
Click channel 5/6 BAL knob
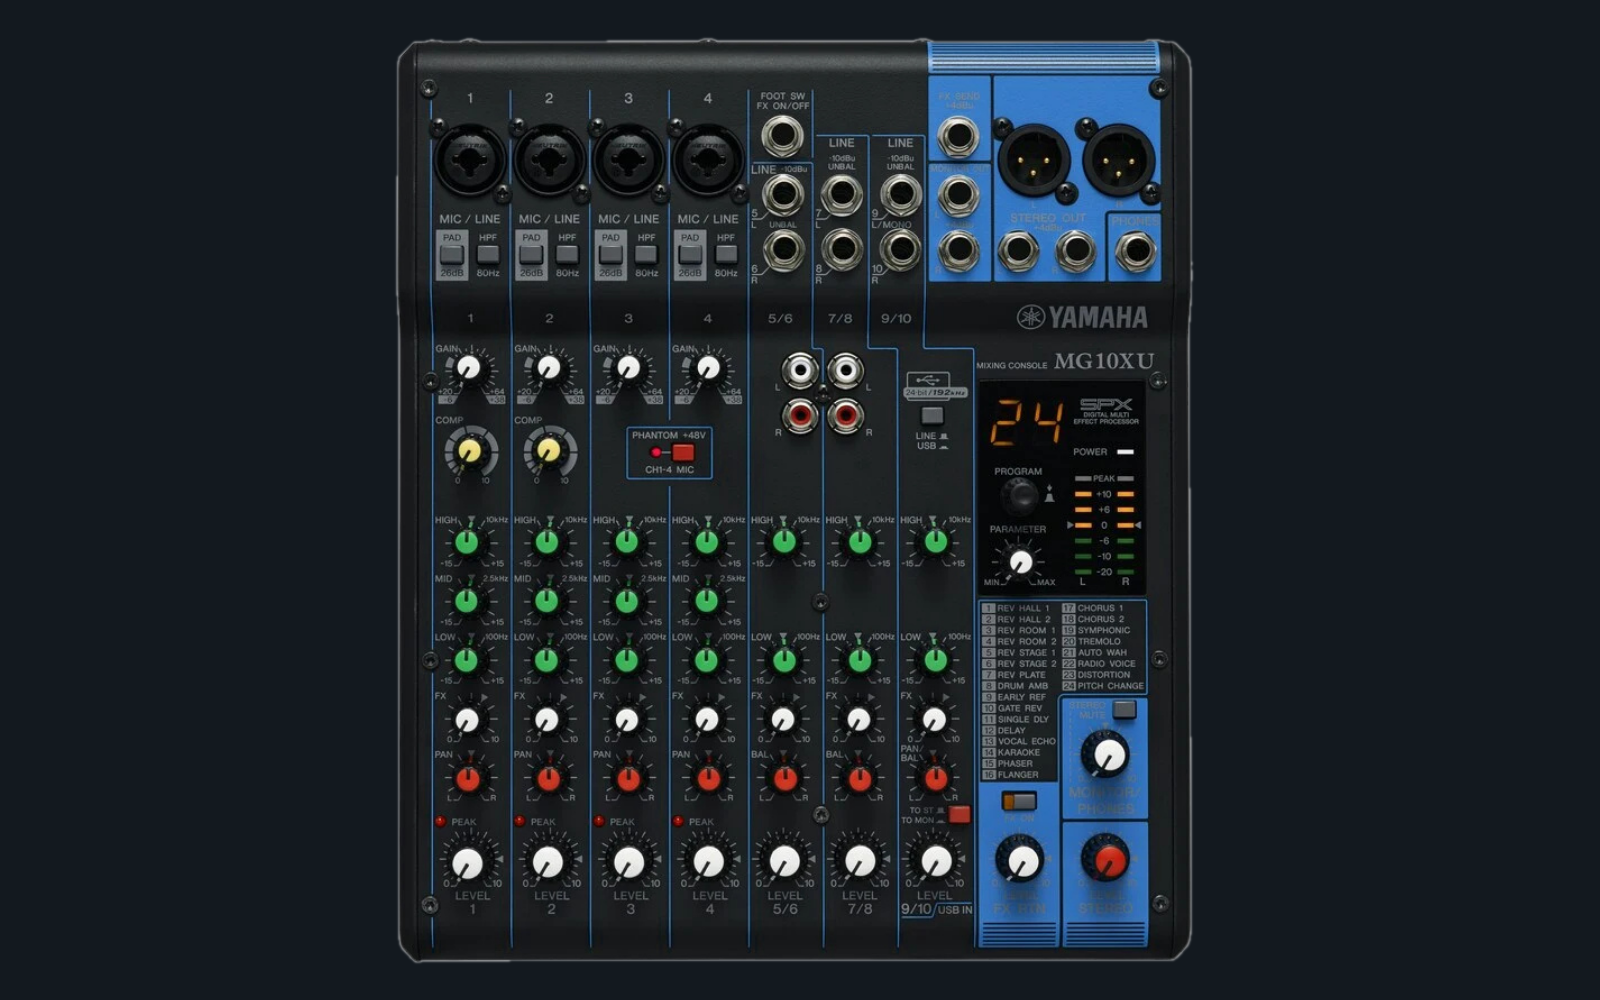coord(785,779)
